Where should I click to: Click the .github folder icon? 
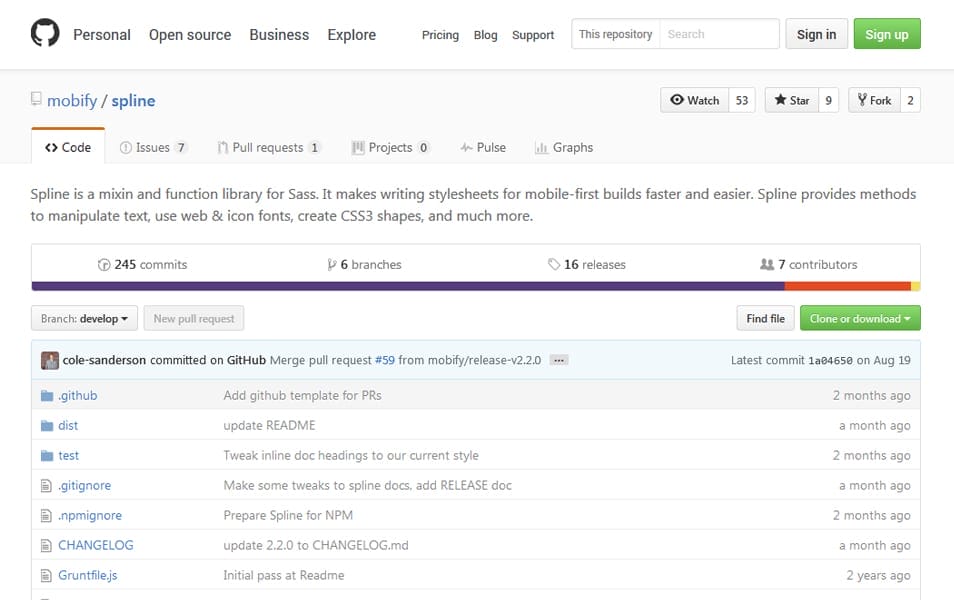[47, 396]
